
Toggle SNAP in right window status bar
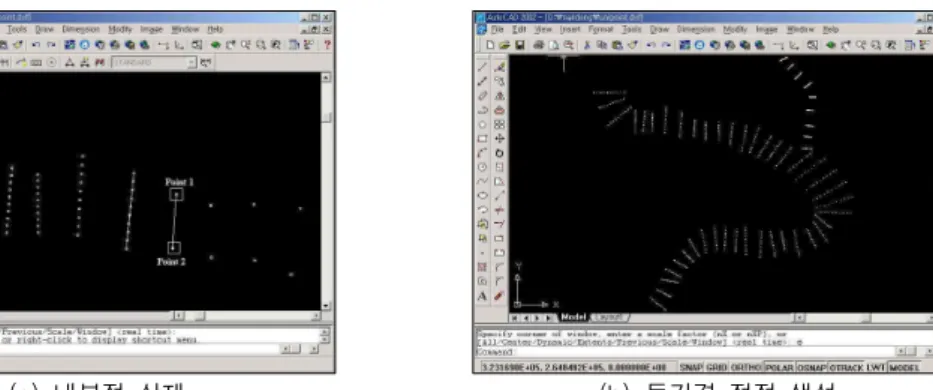(690, 367)
